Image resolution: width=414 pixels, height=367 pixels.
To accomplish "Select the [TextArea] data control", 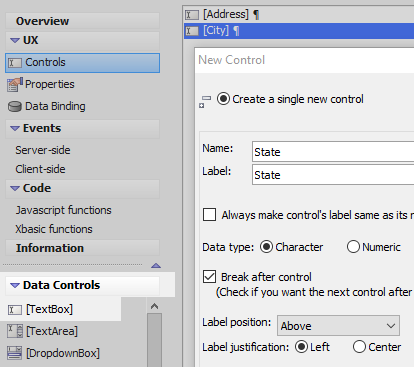I will 52,331.
